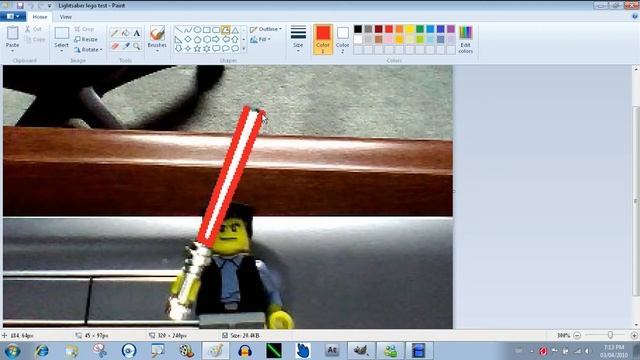Choose the highlighted Polygon shape

[x=226, y=30]
